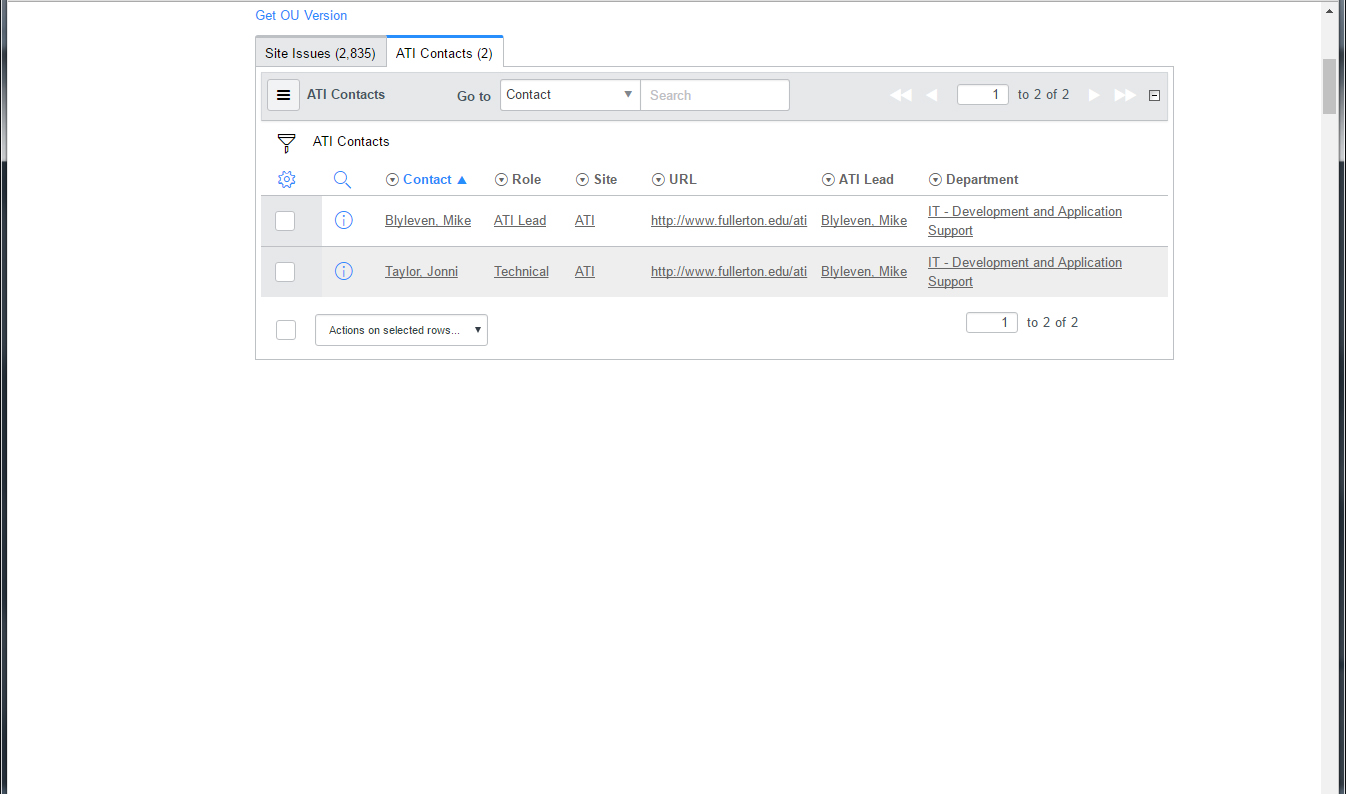Open the ATI Contacts list hamburger menu

pyautogui.click(x=283, y=95)
